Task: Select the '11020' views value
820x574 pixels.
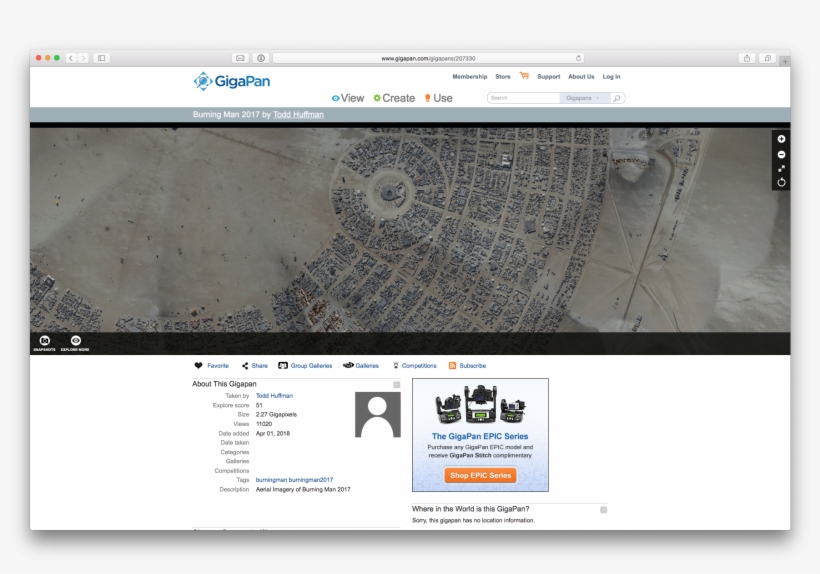Action: [x=264, y=424]
